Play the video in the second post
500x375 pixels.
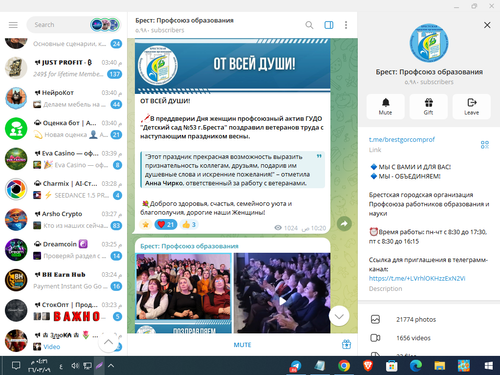pyautogui.click(x=282, y=301)
